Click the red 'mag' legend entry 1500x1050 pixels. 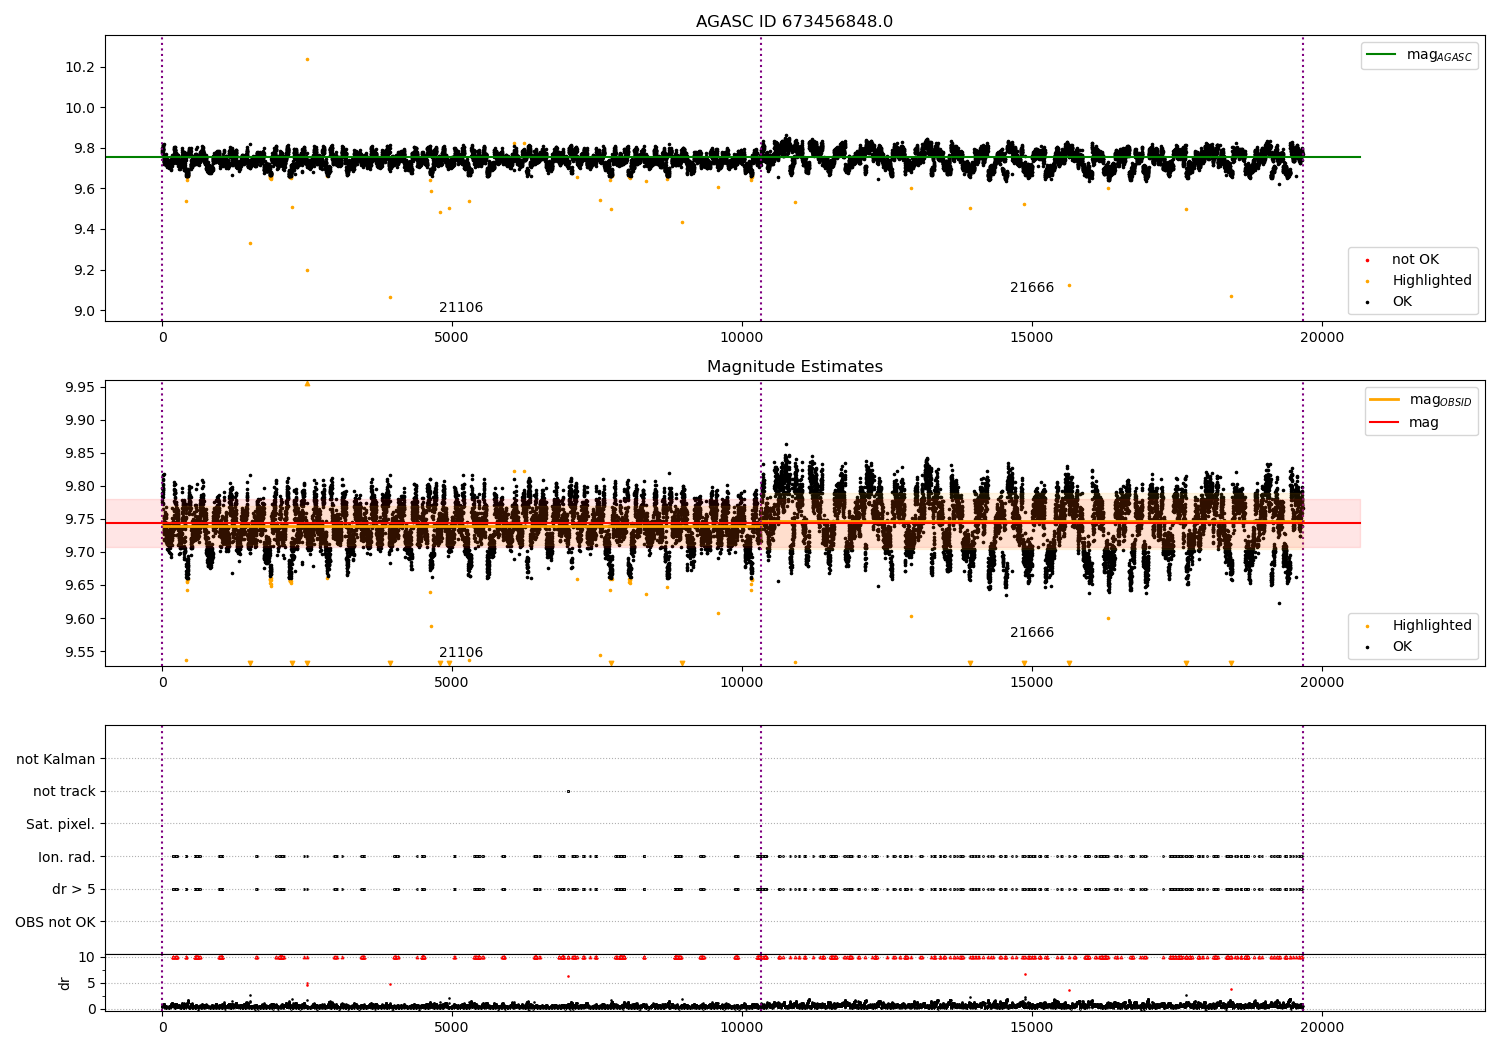pyautogui.click(x=1404, y=423)
